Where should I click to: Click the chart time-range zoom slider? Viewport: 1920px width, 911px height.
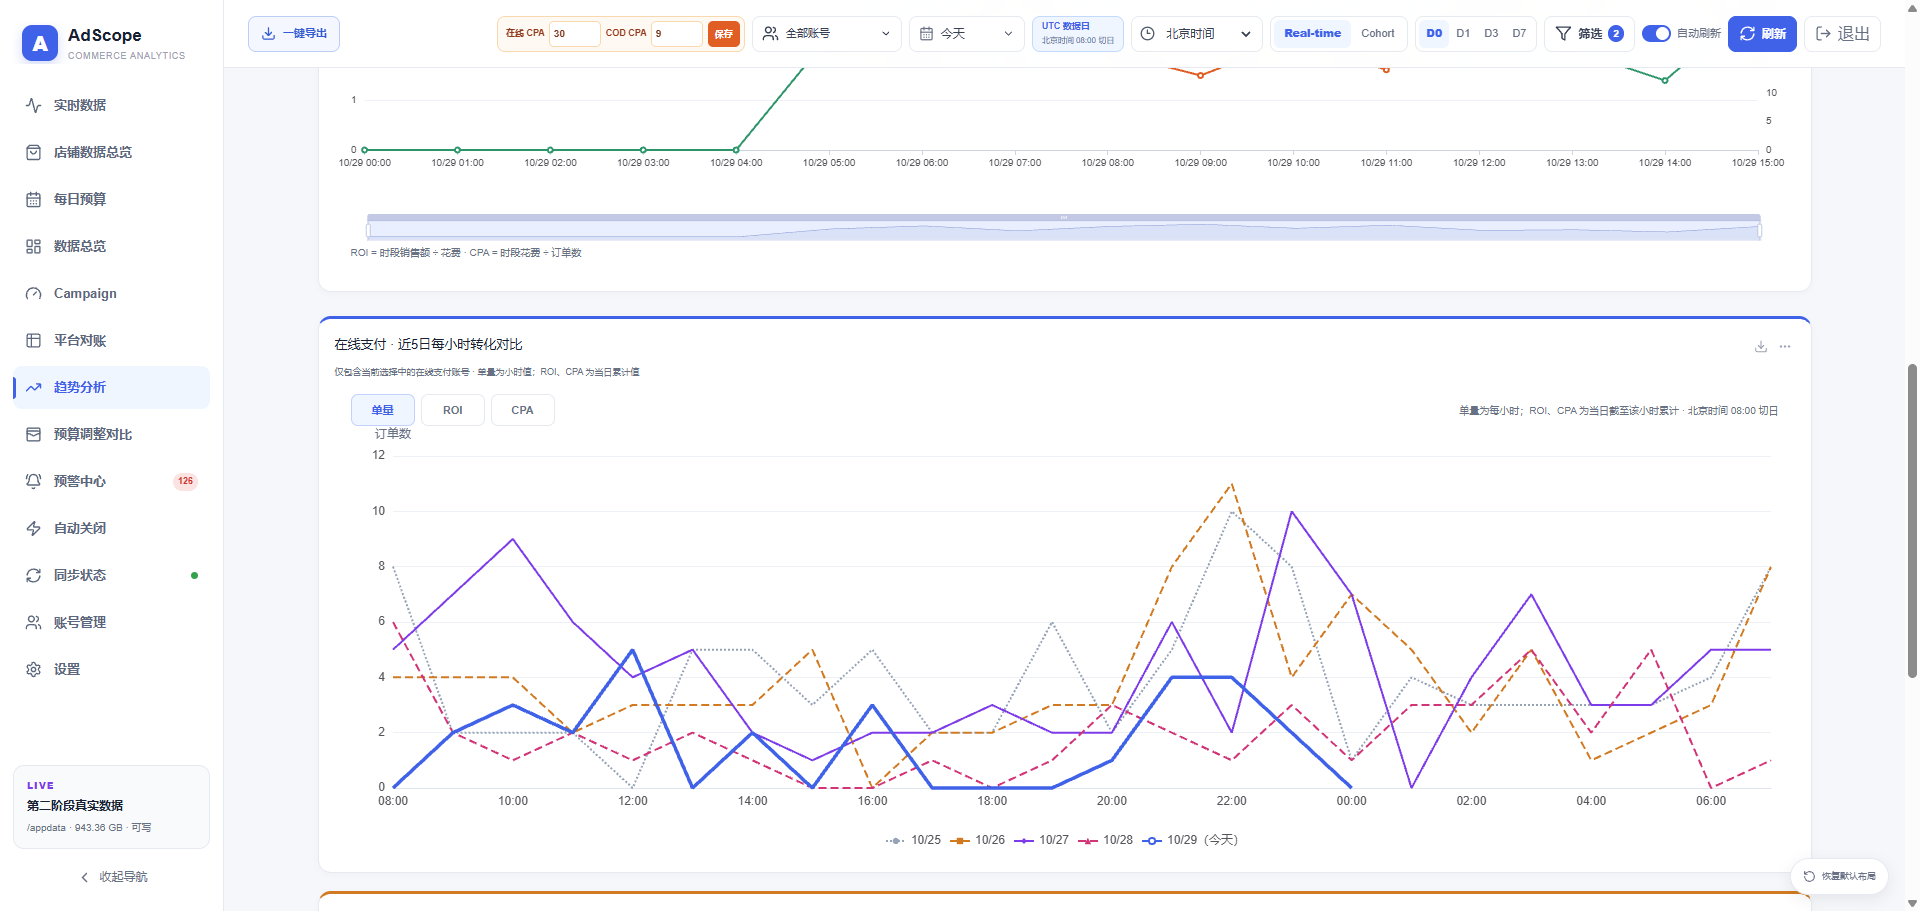click(x=1063, y=227)
